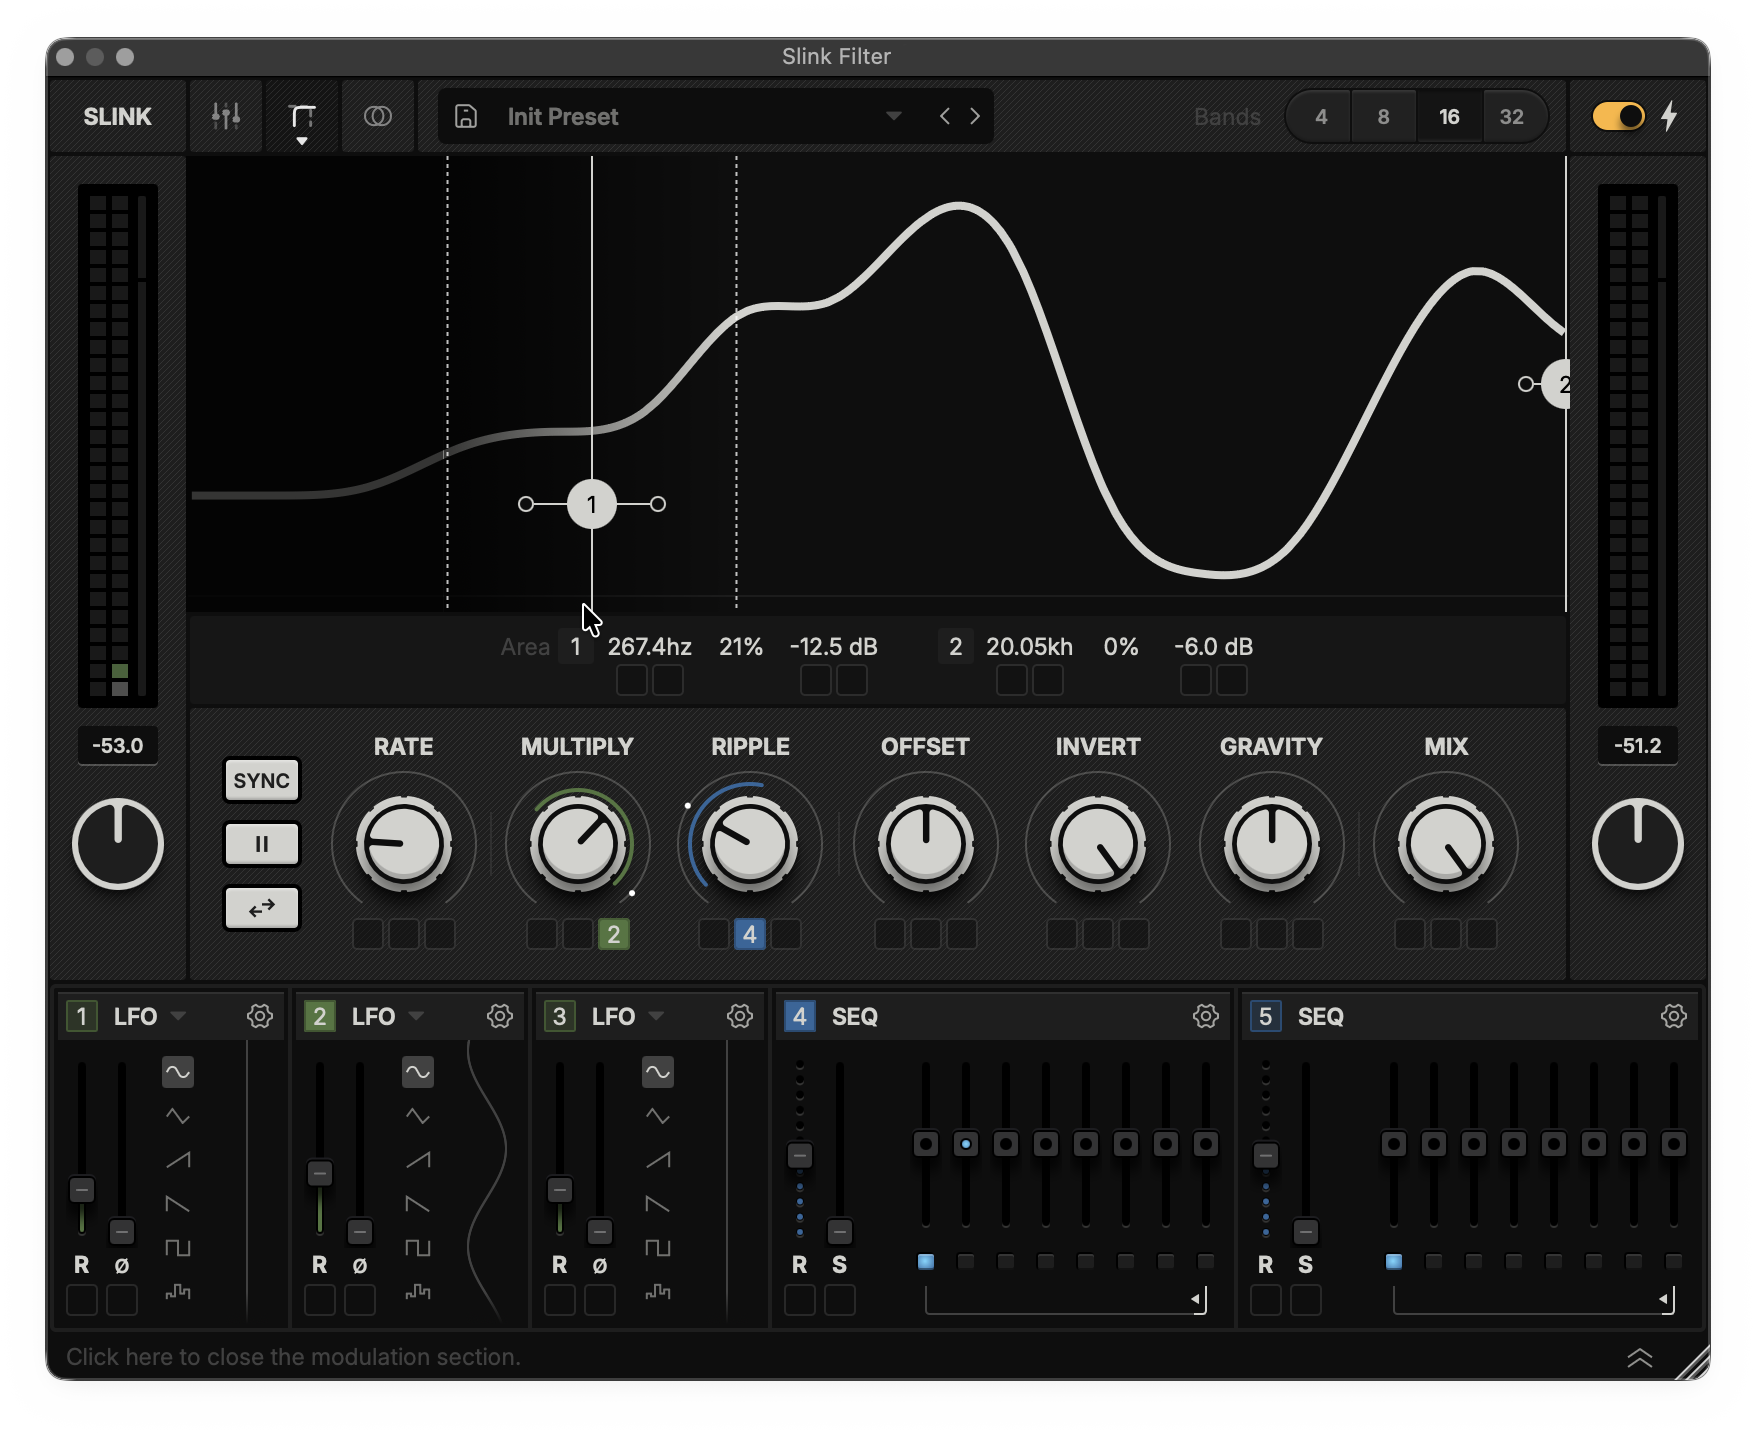Screen dimensions: 1756x1434
Task: Select area 2 number label
Action: click(956, 647)
